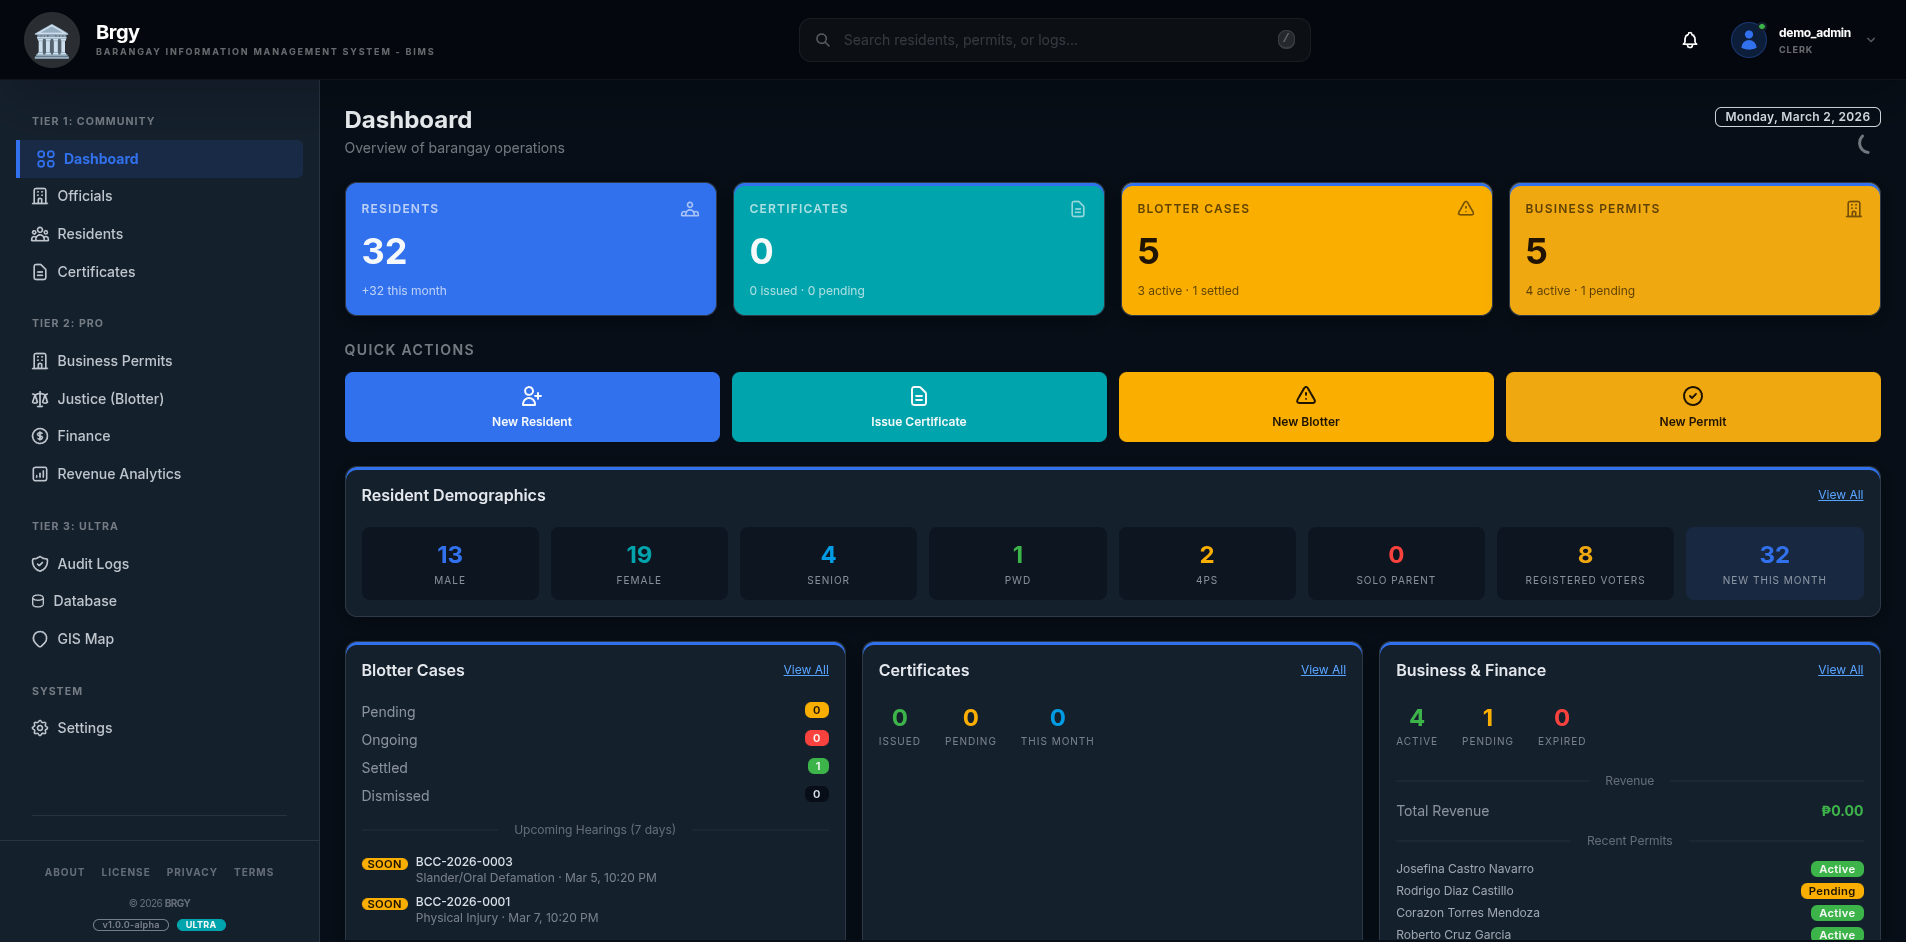This screenshot has height=942, width=1906.
Task: Click the About footer link
Action: (65, 873)
